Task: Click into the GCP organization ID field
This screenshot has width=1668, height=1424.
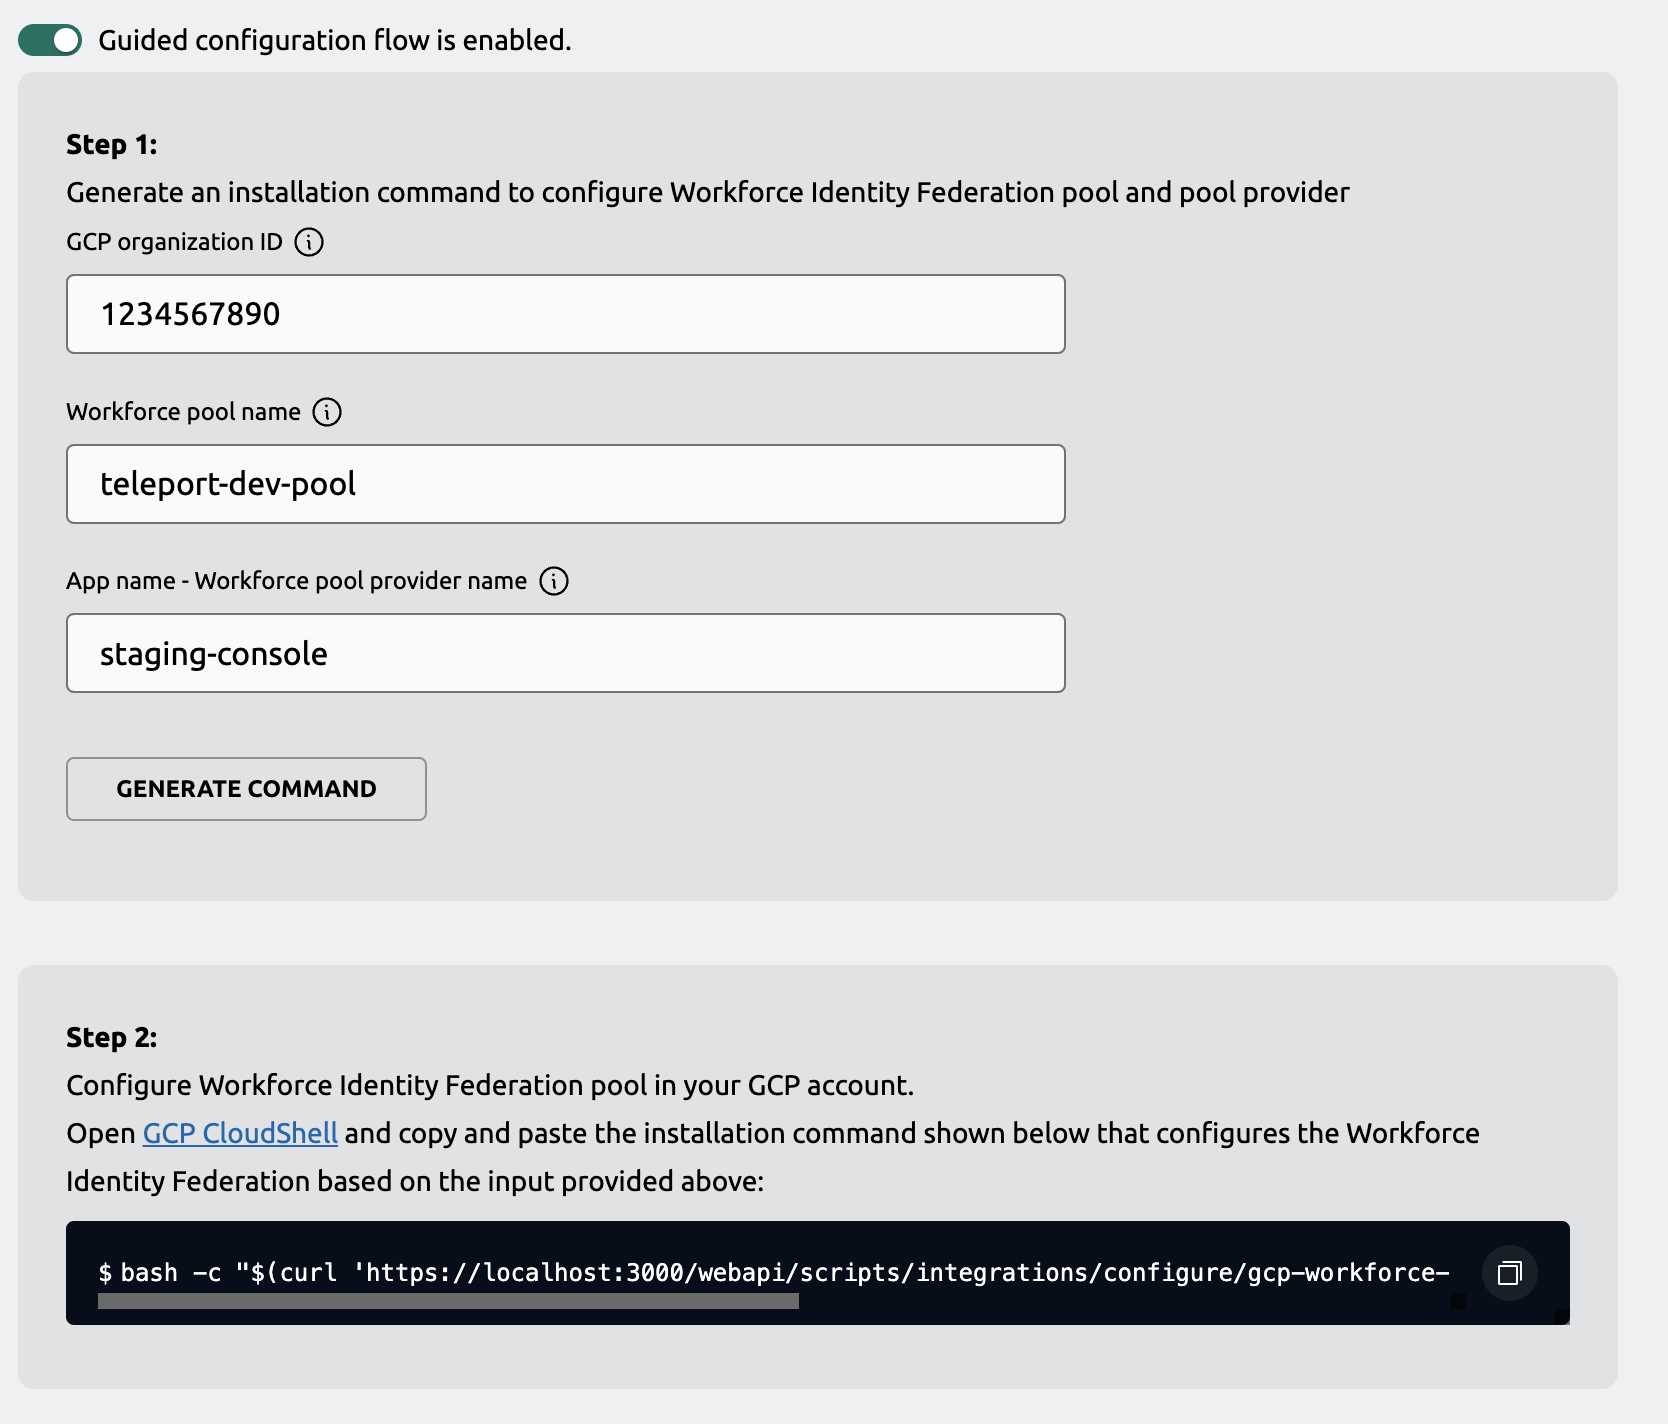Action: coord(565,313)
